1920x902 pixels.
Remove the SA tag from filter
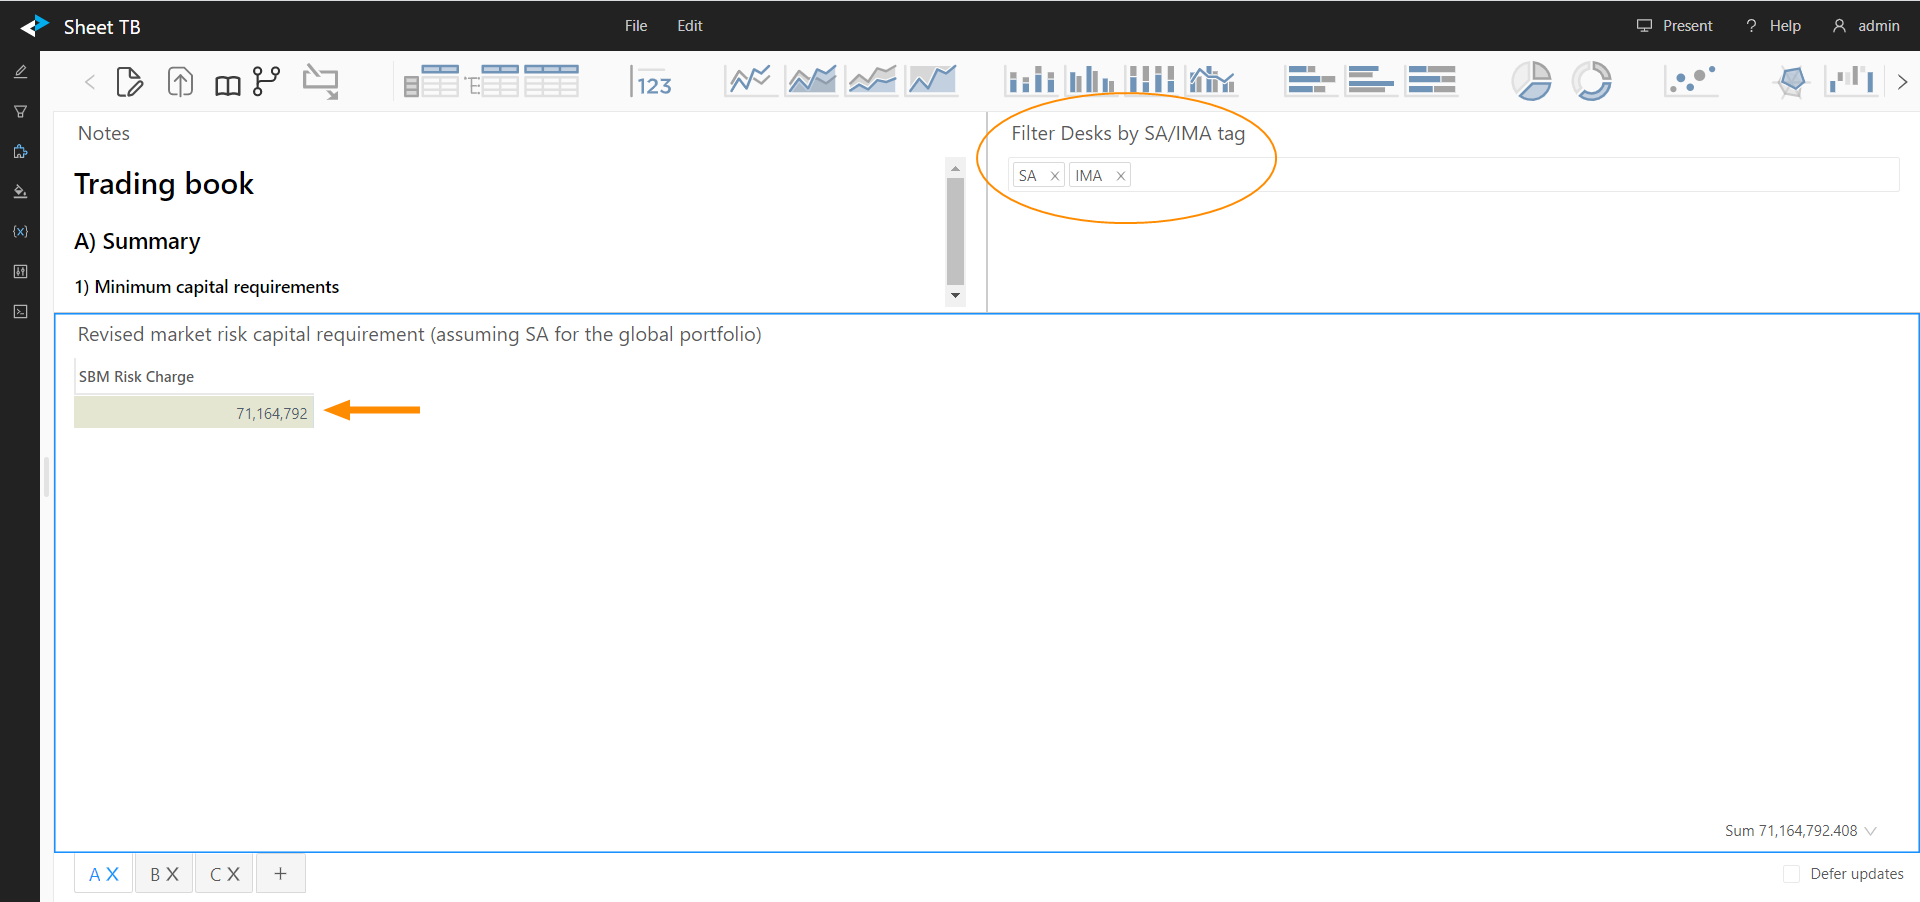1054,176
